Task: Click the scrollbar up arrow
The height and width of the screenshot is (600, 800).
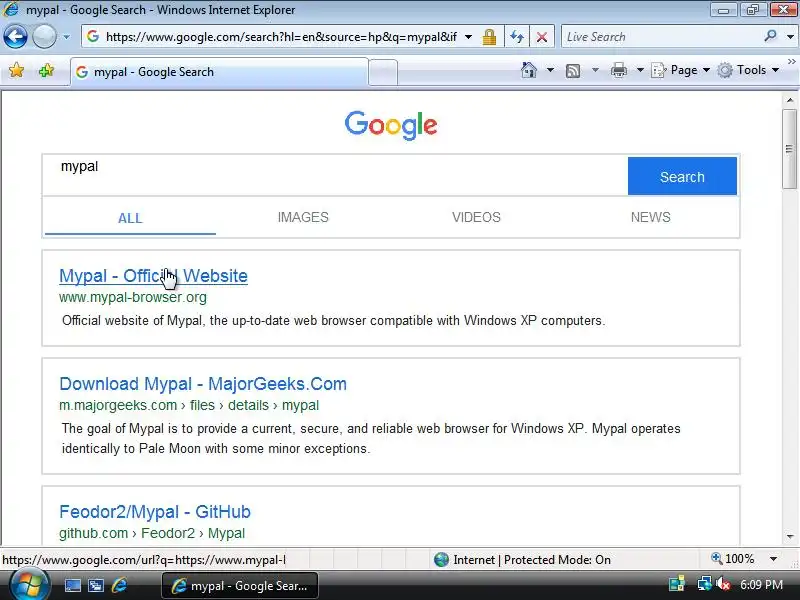Action: point(790,100)
